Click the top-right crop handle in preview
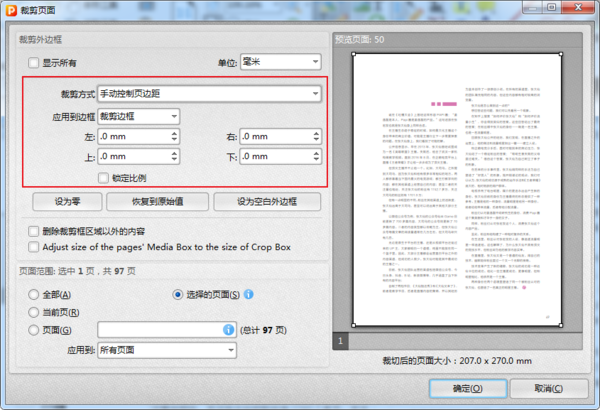Screen dimensions: 600x410 click(x=561, y=54)
